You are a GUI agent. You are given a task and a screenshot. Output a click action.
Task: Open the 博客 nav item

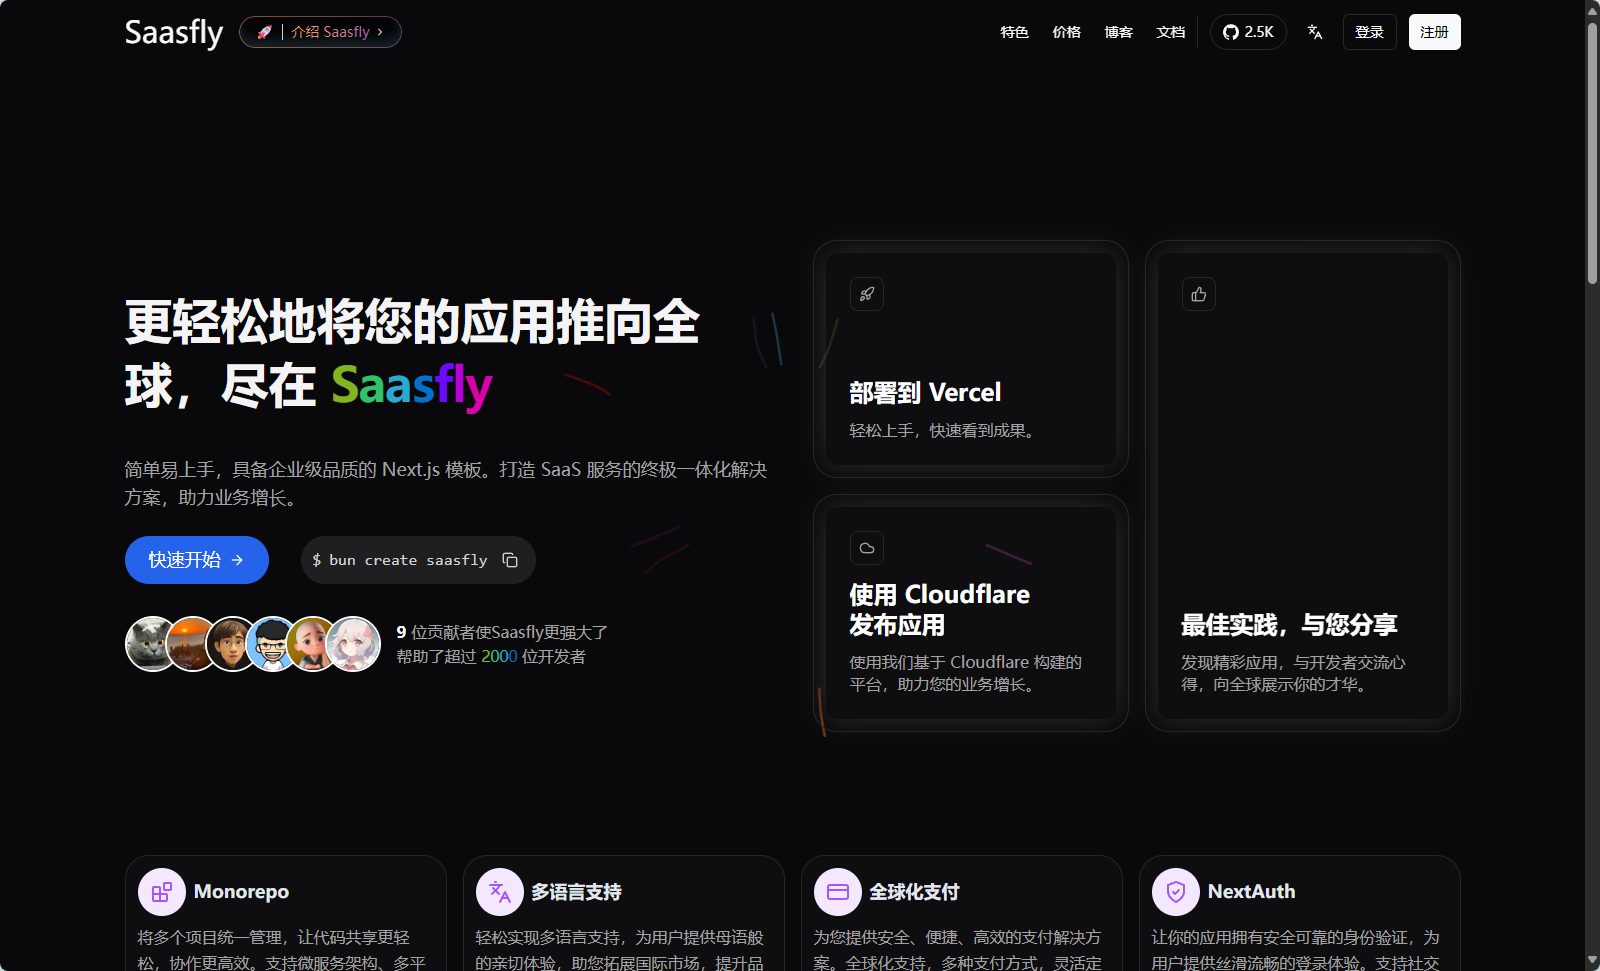[x=1118, y=32]
